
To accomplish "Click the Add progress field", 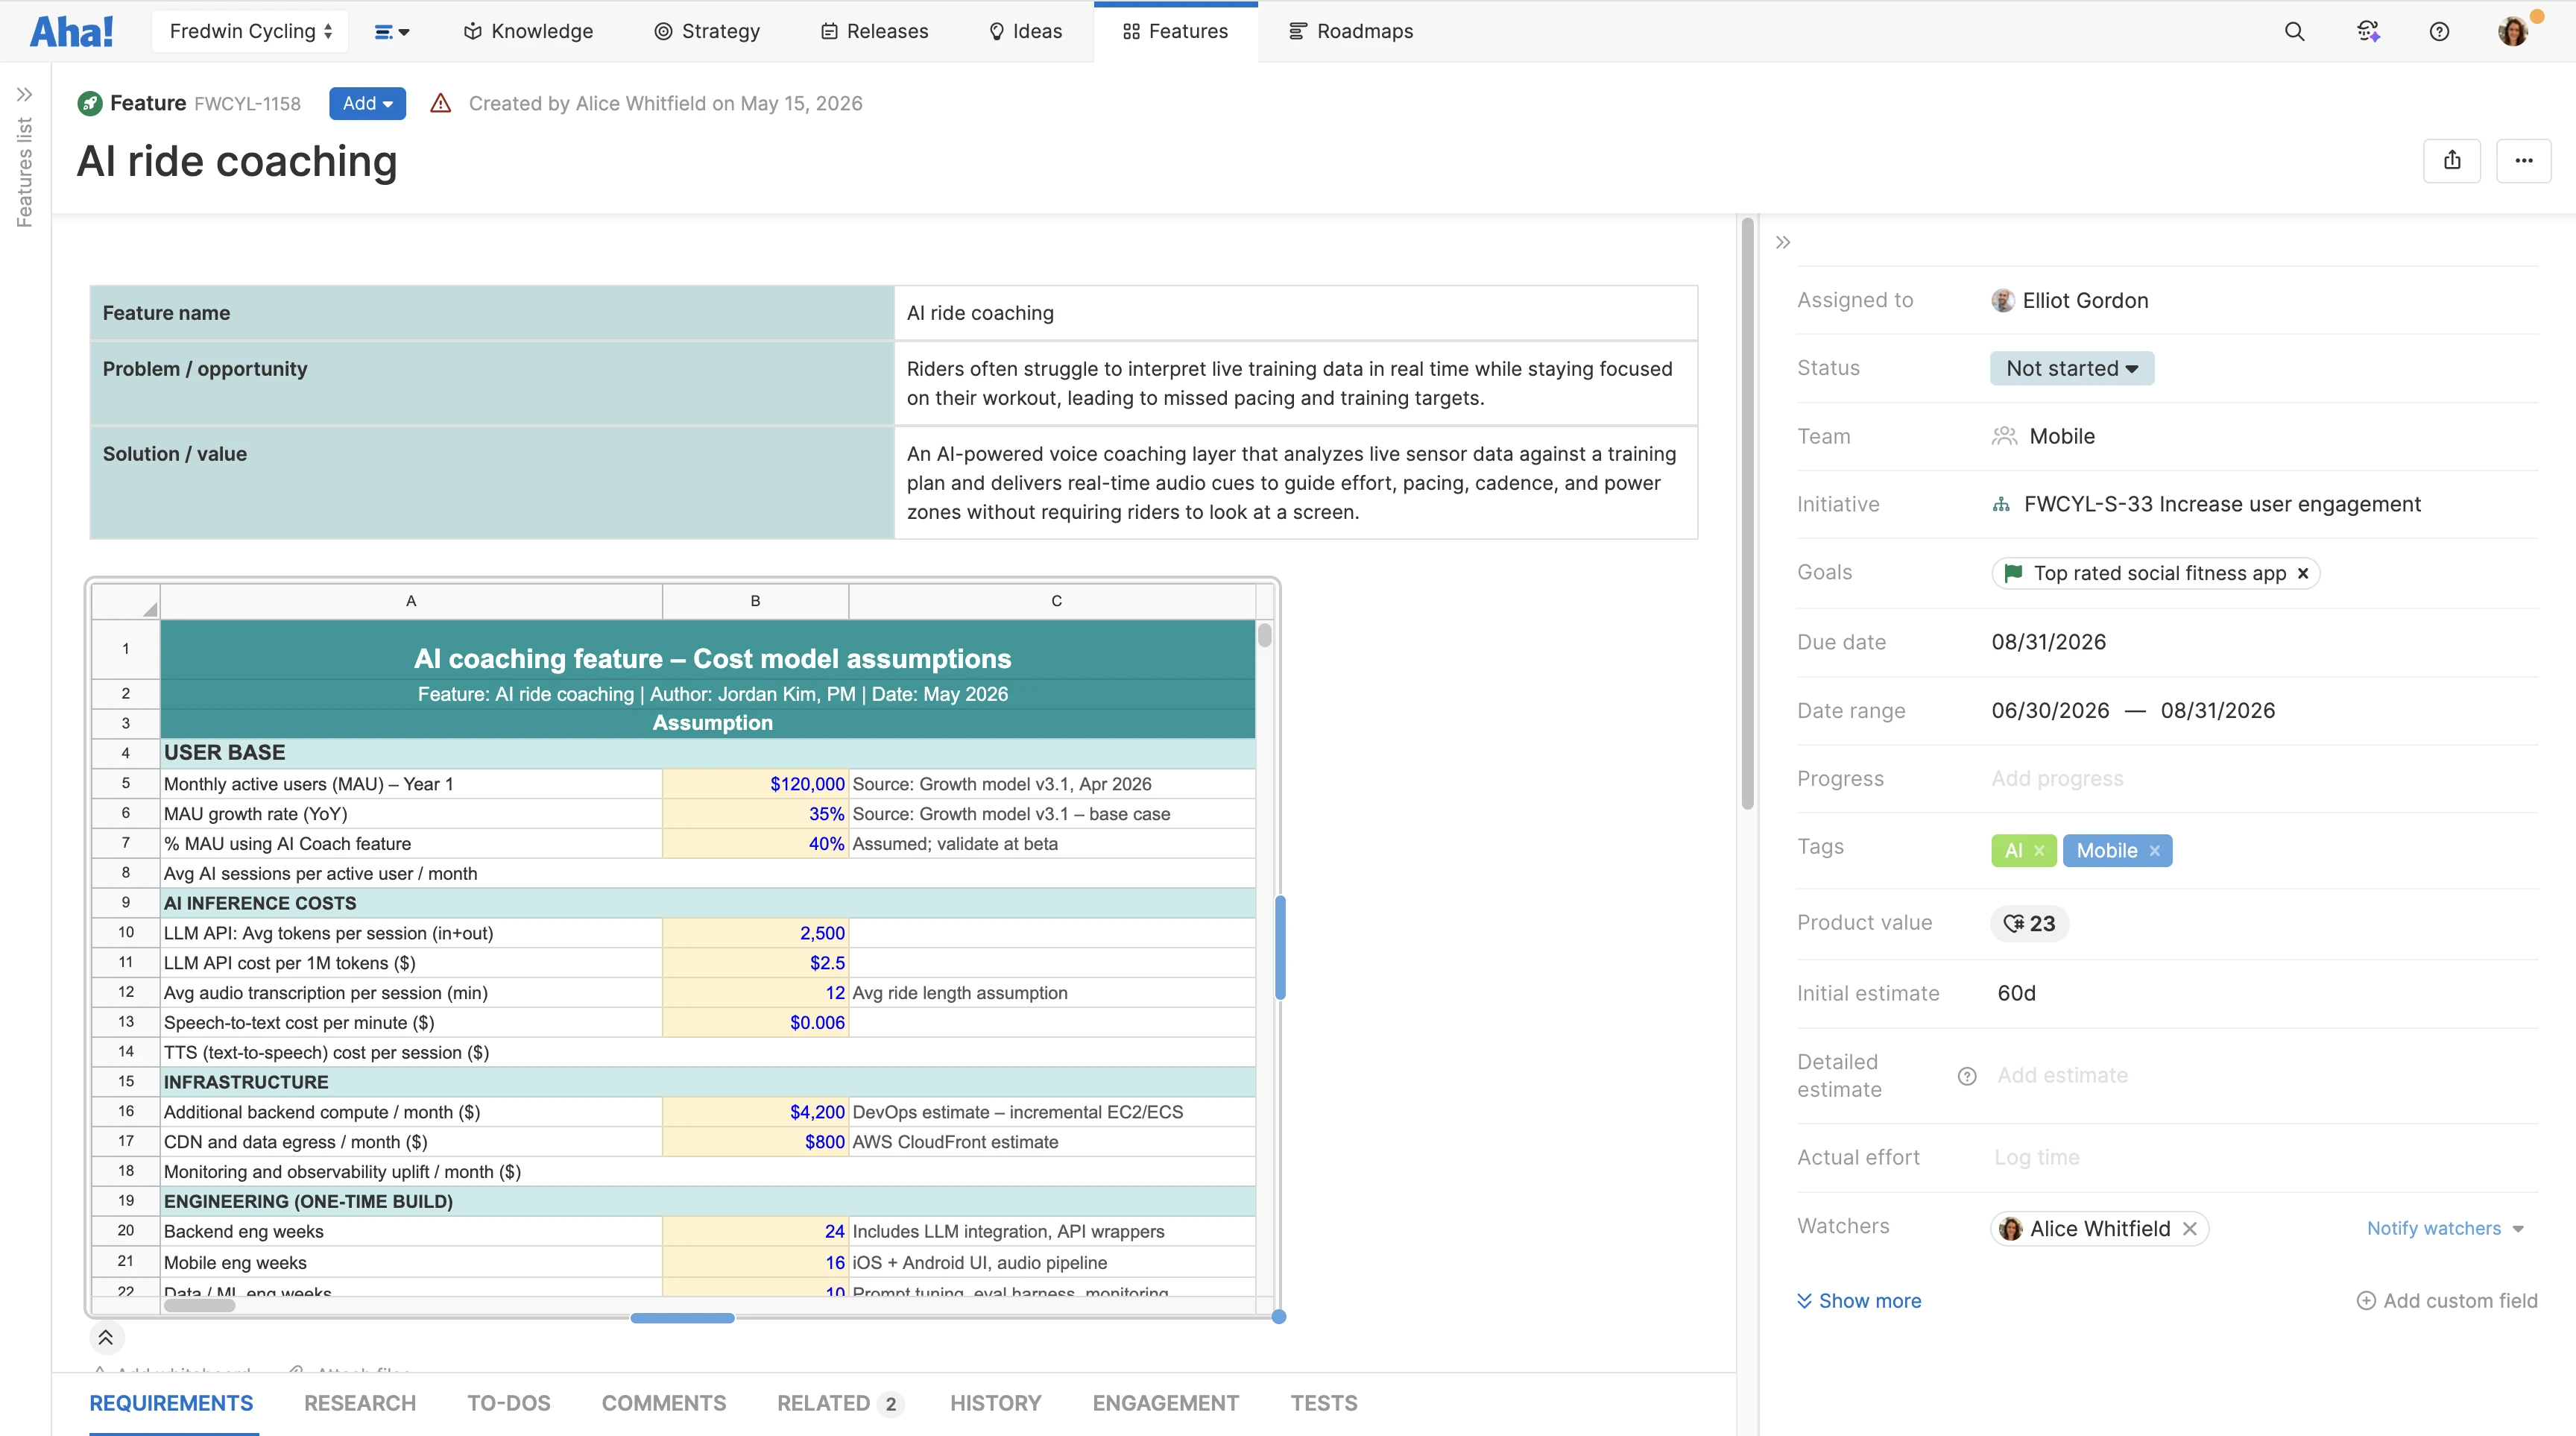I will coord(2057,778).
